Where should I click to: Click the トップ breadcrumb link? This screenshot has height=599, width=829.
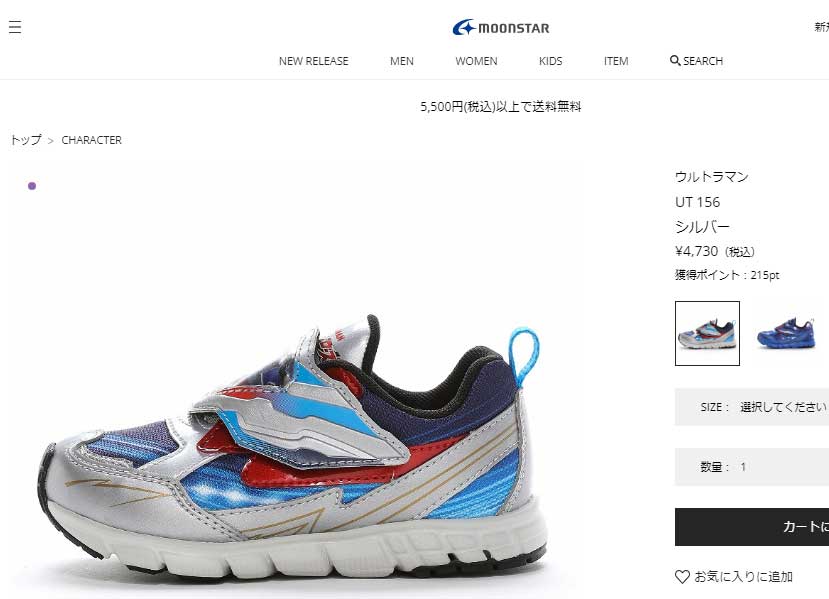point(26,140)
